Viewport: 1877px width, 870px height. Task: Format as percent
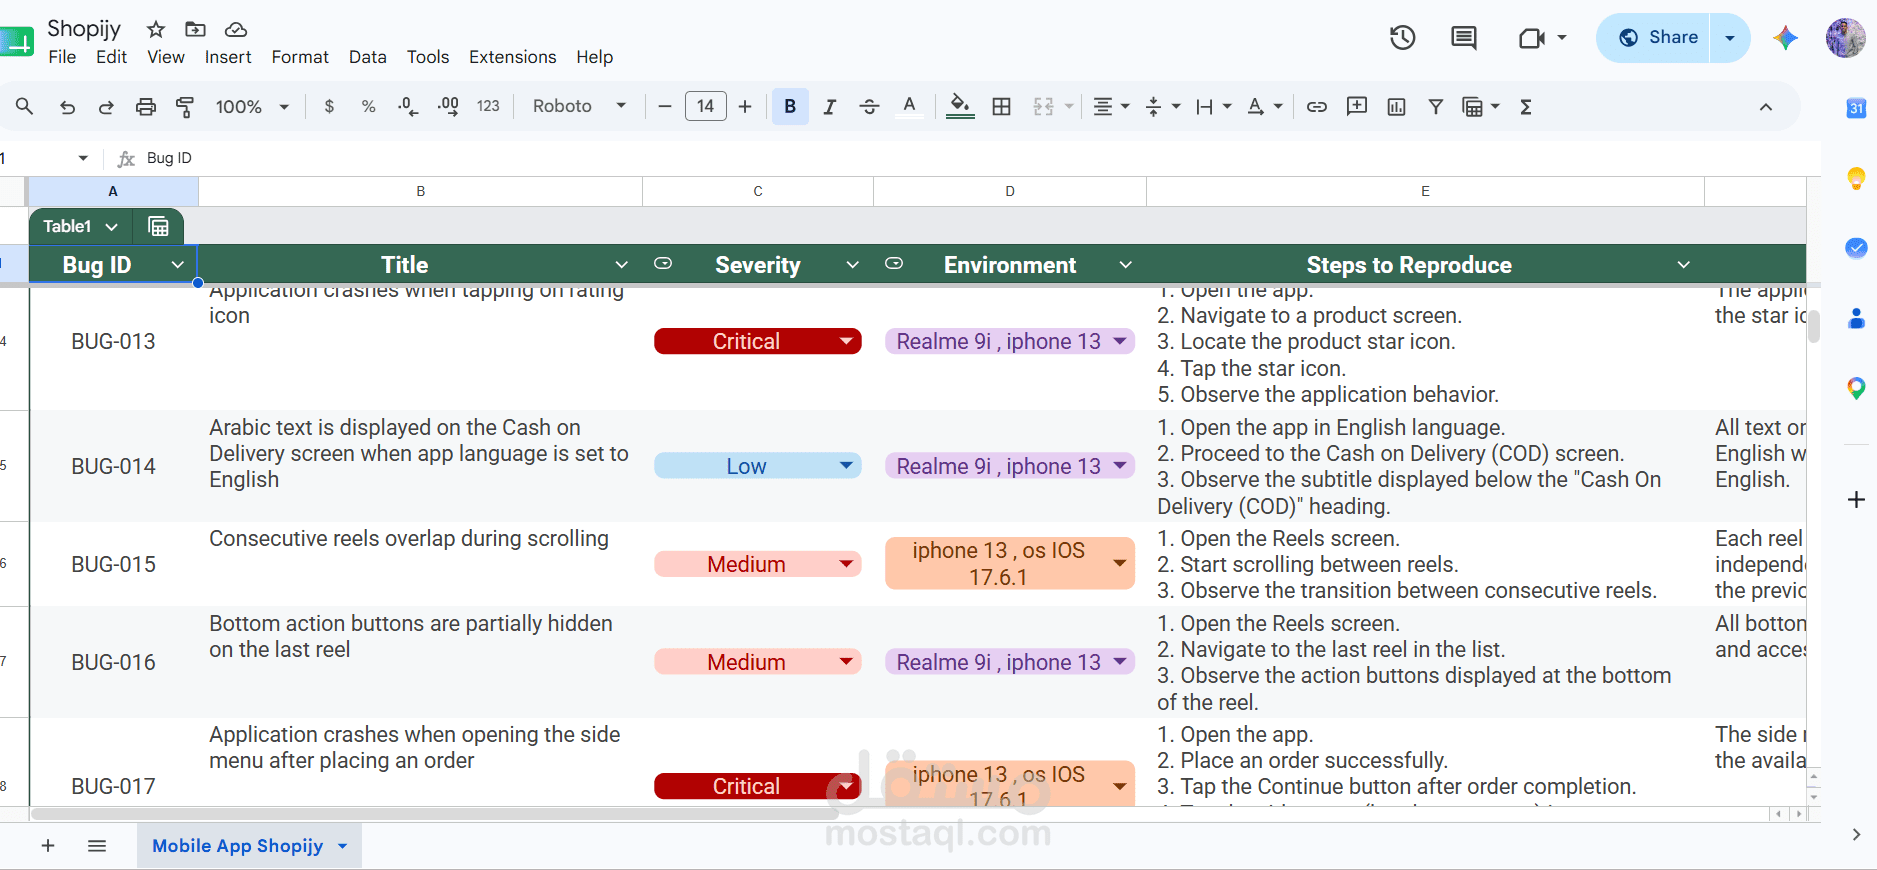click(369, 107)
